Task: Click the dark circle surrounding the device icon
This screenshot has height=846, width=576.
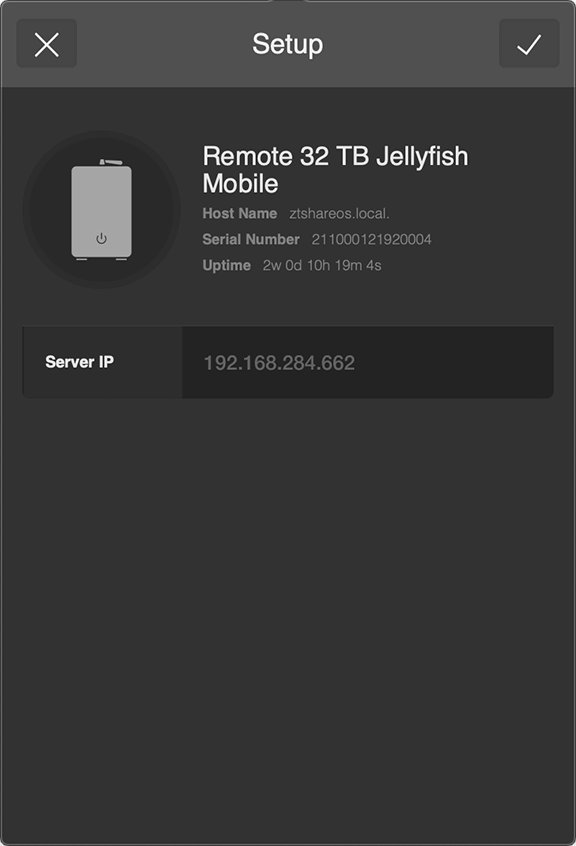Action: [101, 210]
